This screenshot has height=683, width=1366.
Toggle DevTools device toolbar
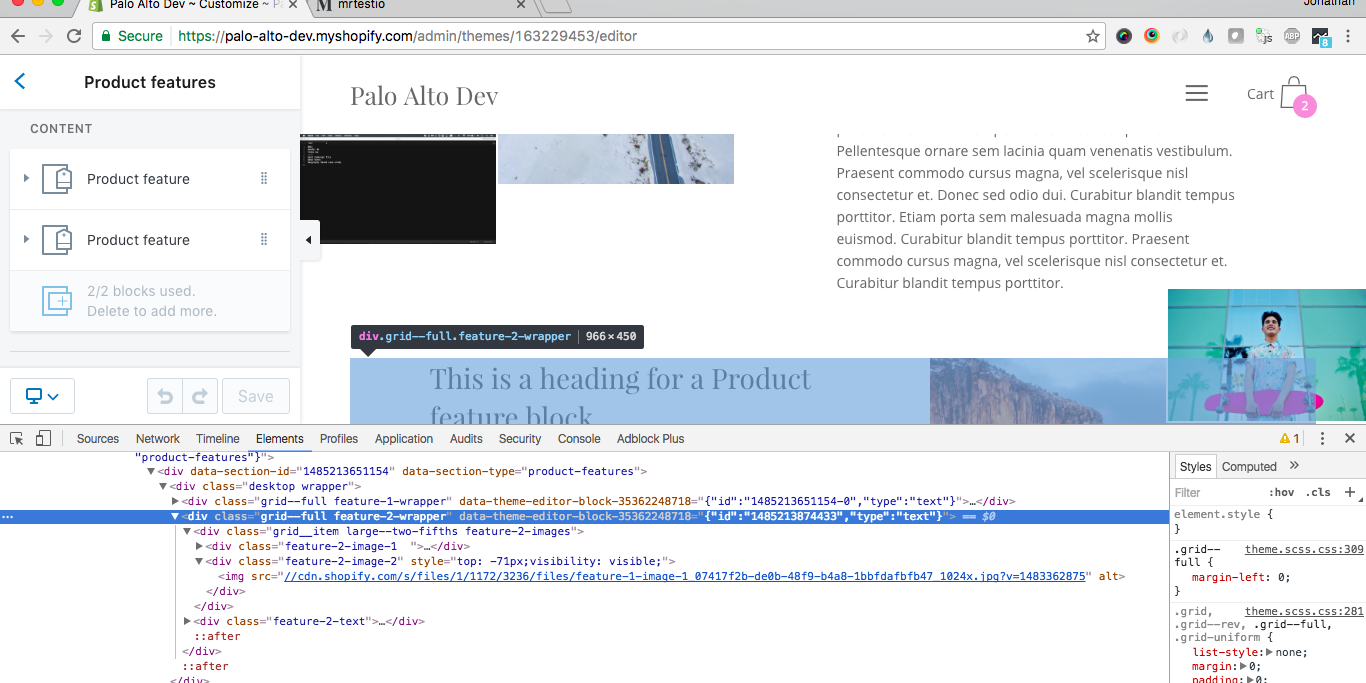coord(43,438)
